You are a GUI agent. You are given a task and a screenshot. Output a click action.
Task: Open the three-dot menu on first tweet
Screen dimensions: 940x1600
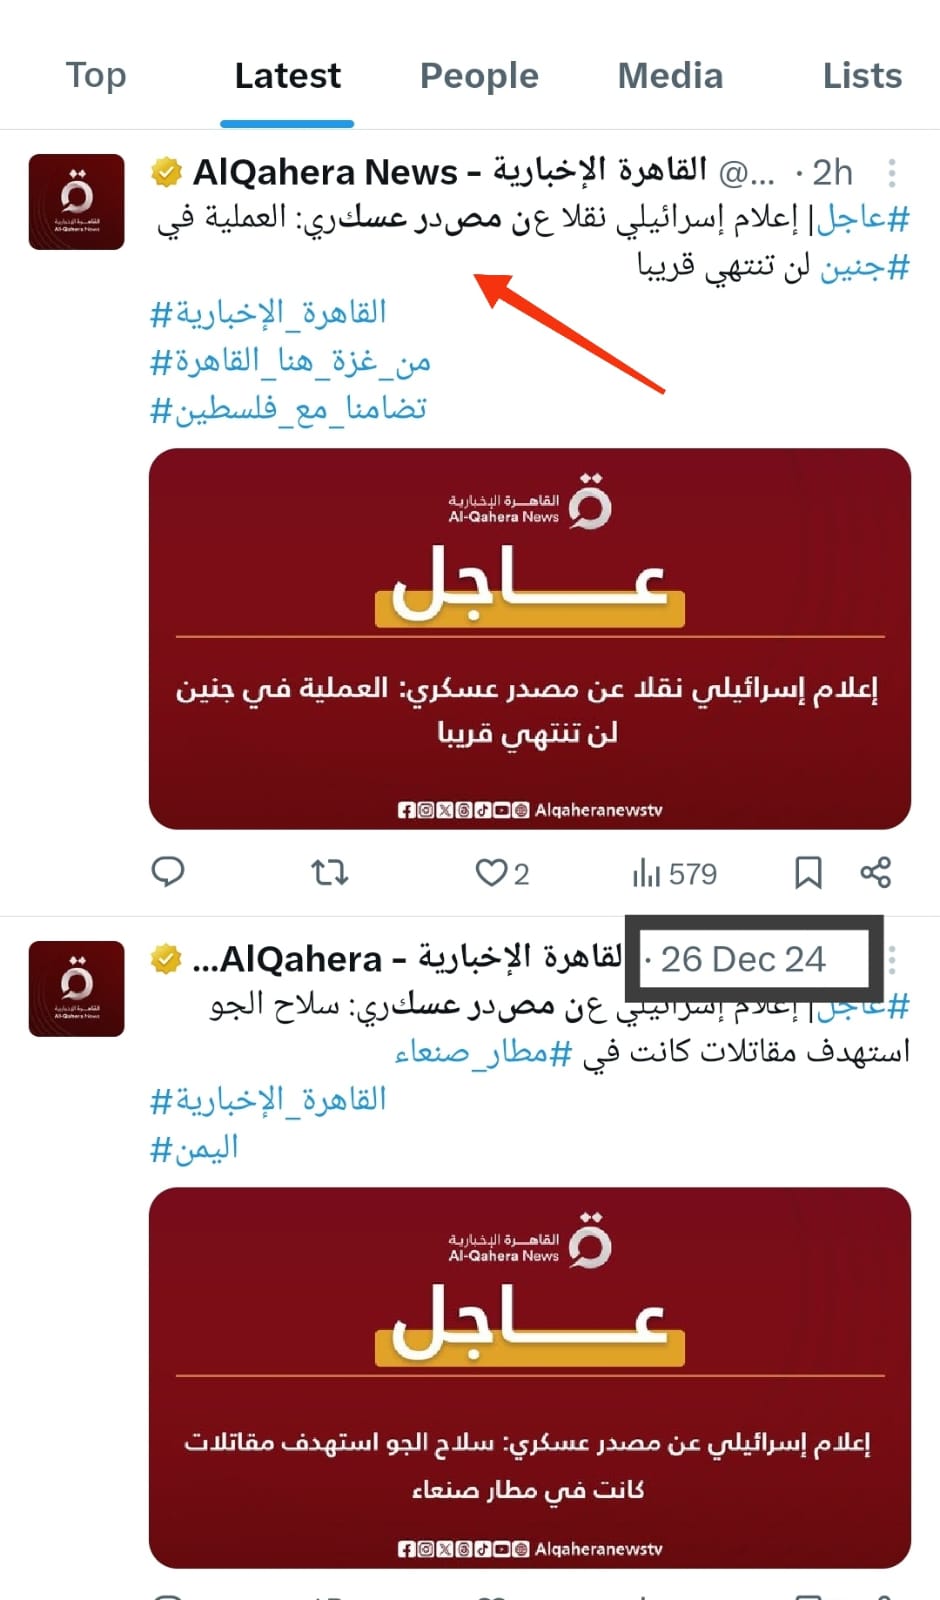[892, 173]
